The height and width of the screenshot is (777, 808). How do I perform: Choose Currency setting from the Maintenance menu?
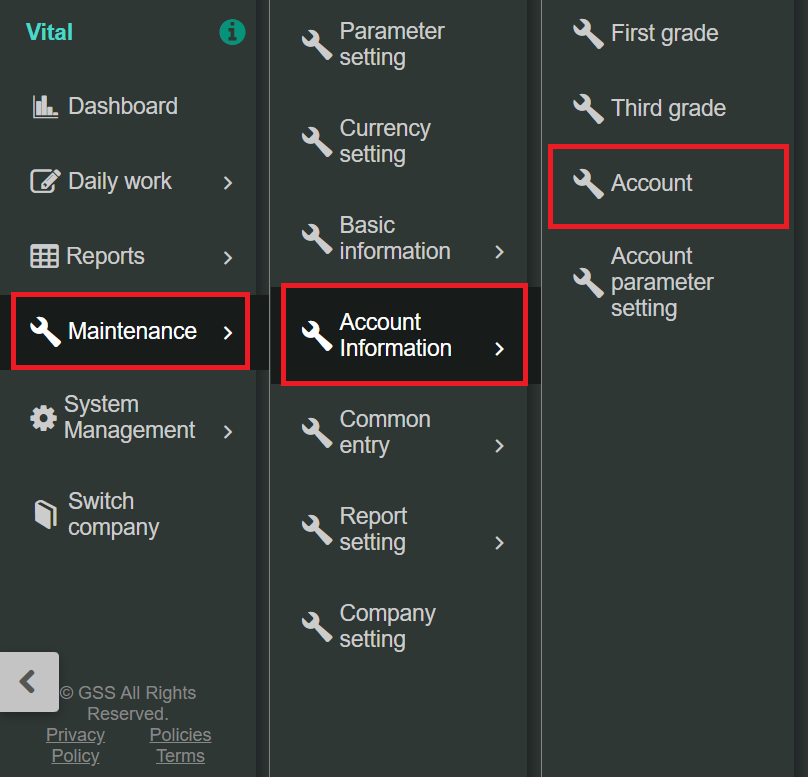click(x=385, y=141)
